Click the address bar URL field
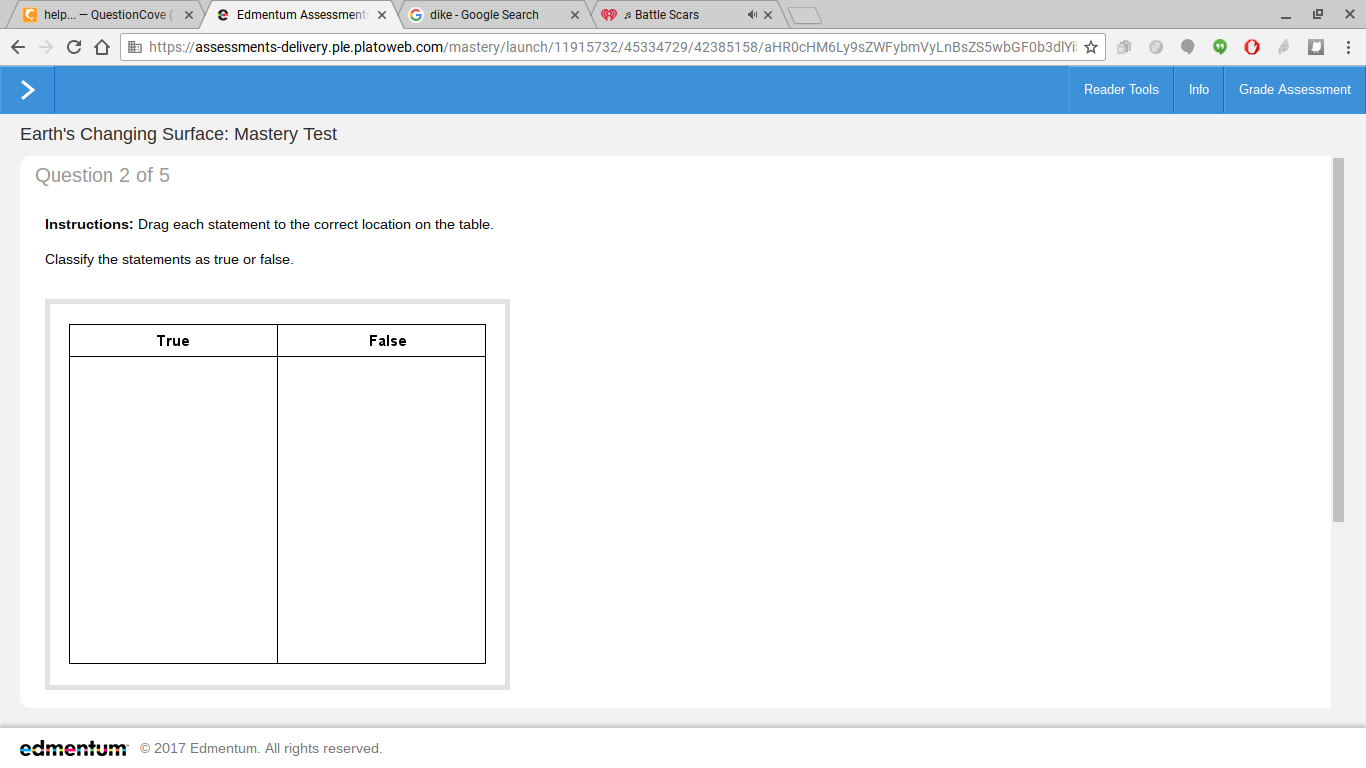The image size is (1366, 768). click(x=610, y=47)
